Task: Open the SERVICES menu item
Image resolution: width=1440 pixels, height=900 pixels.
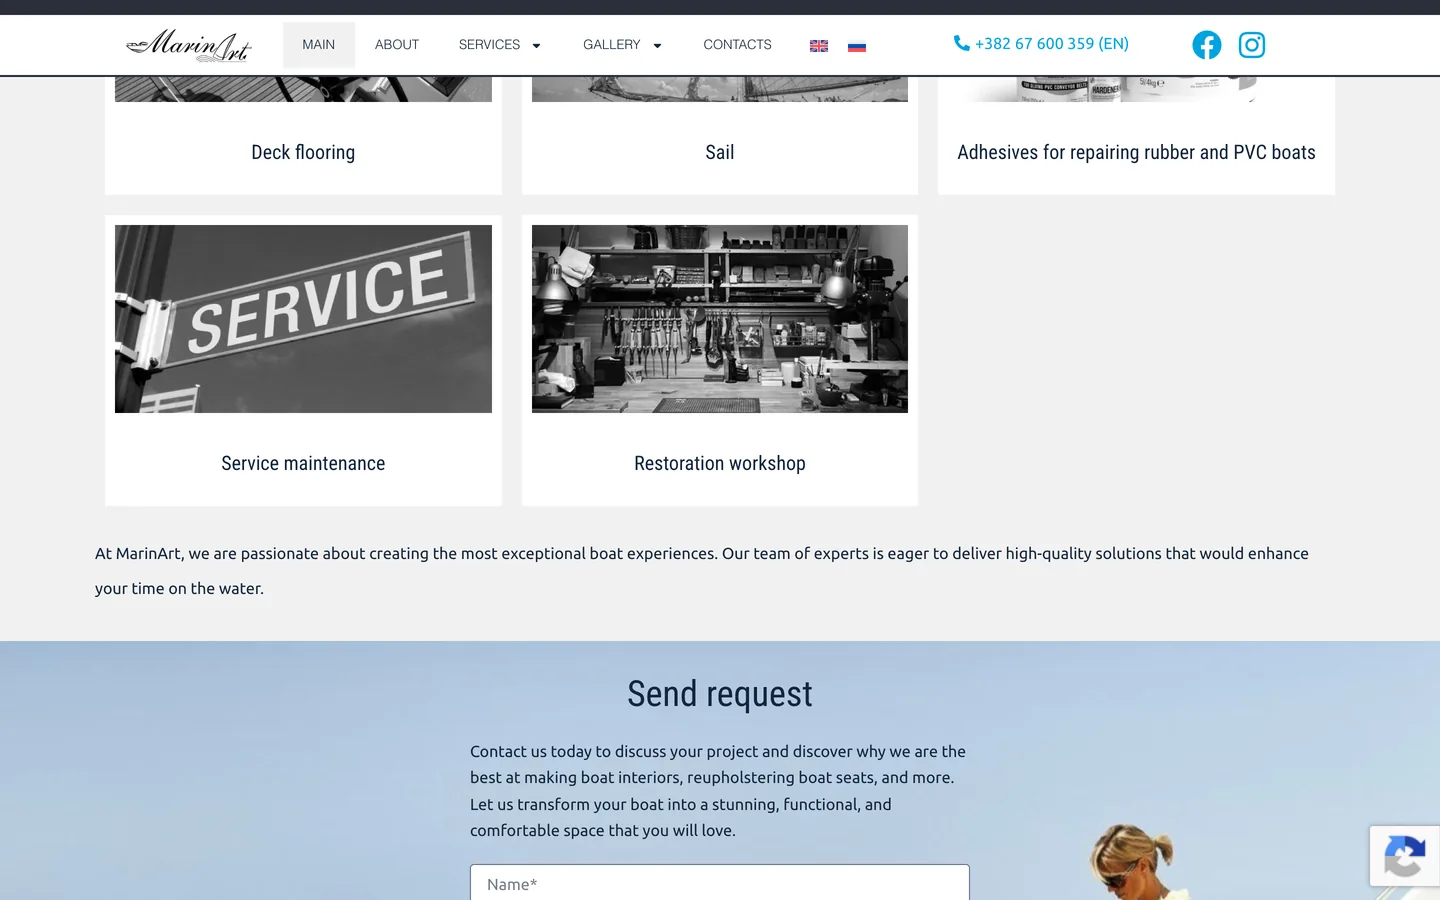Action: click(x=489, y=45)
